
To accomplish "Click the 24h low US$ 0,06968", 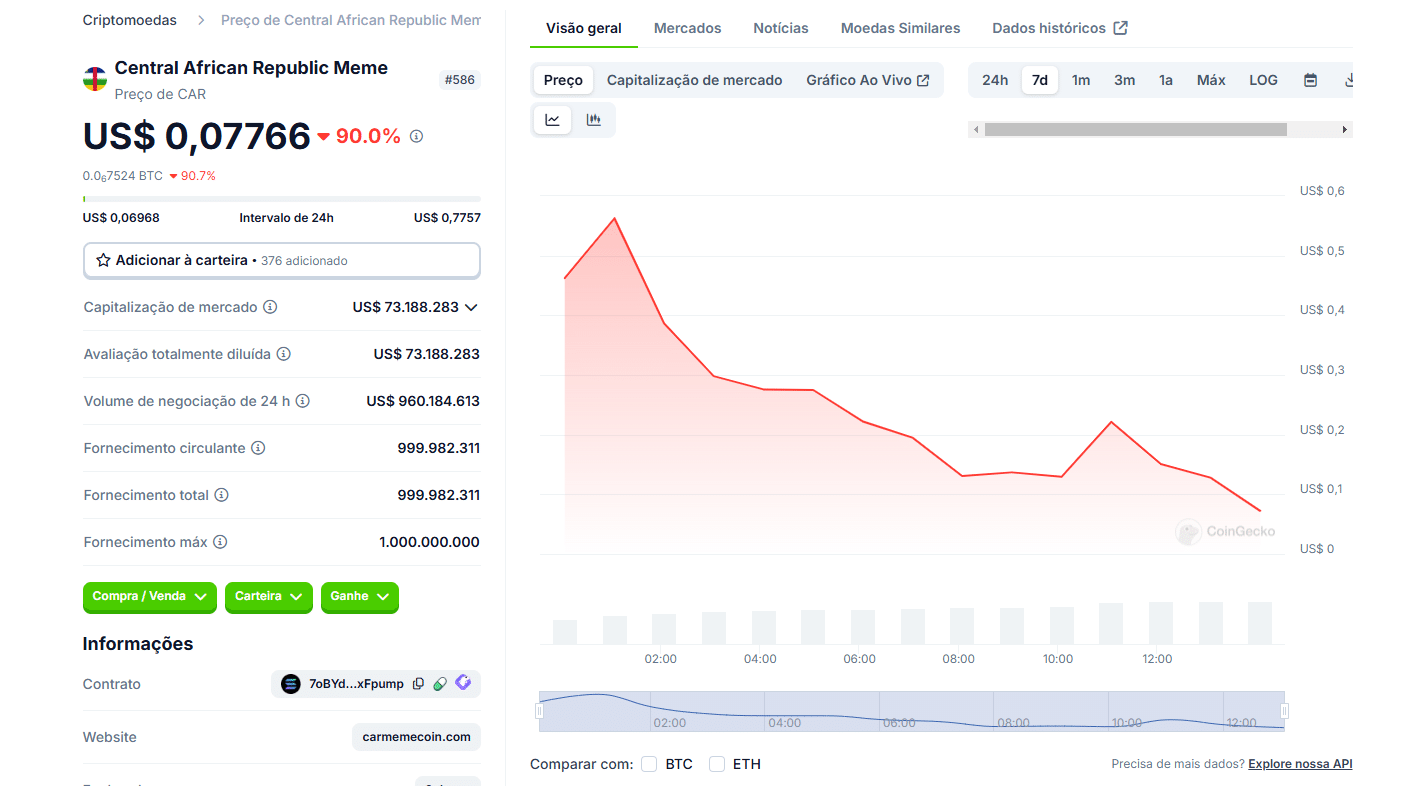I will coord(121,218).
